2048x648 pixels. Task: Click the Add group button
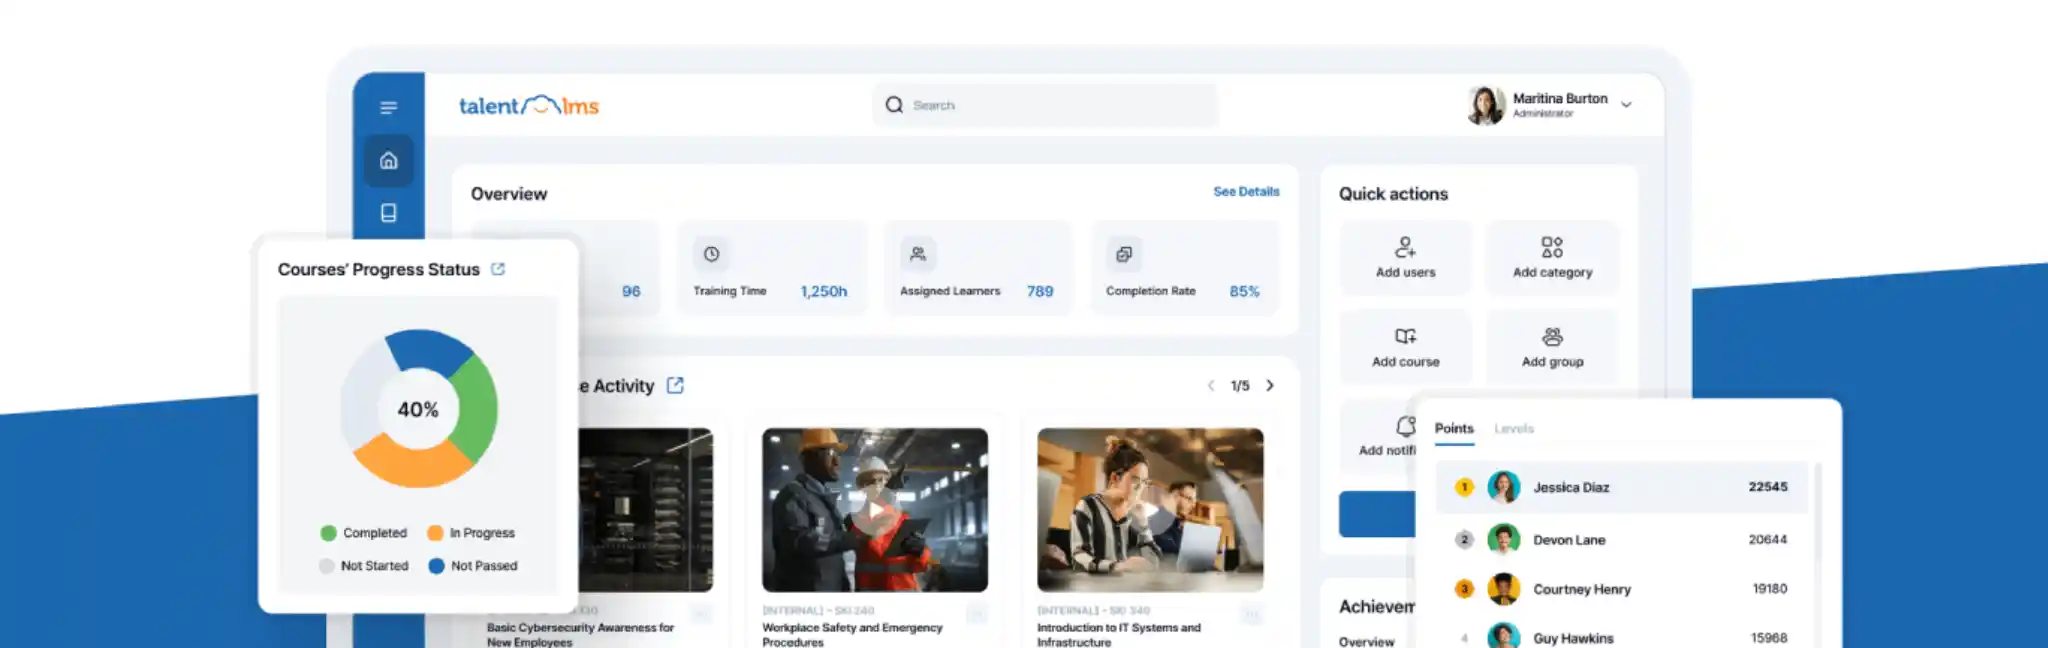click(x=1552, y=347)
